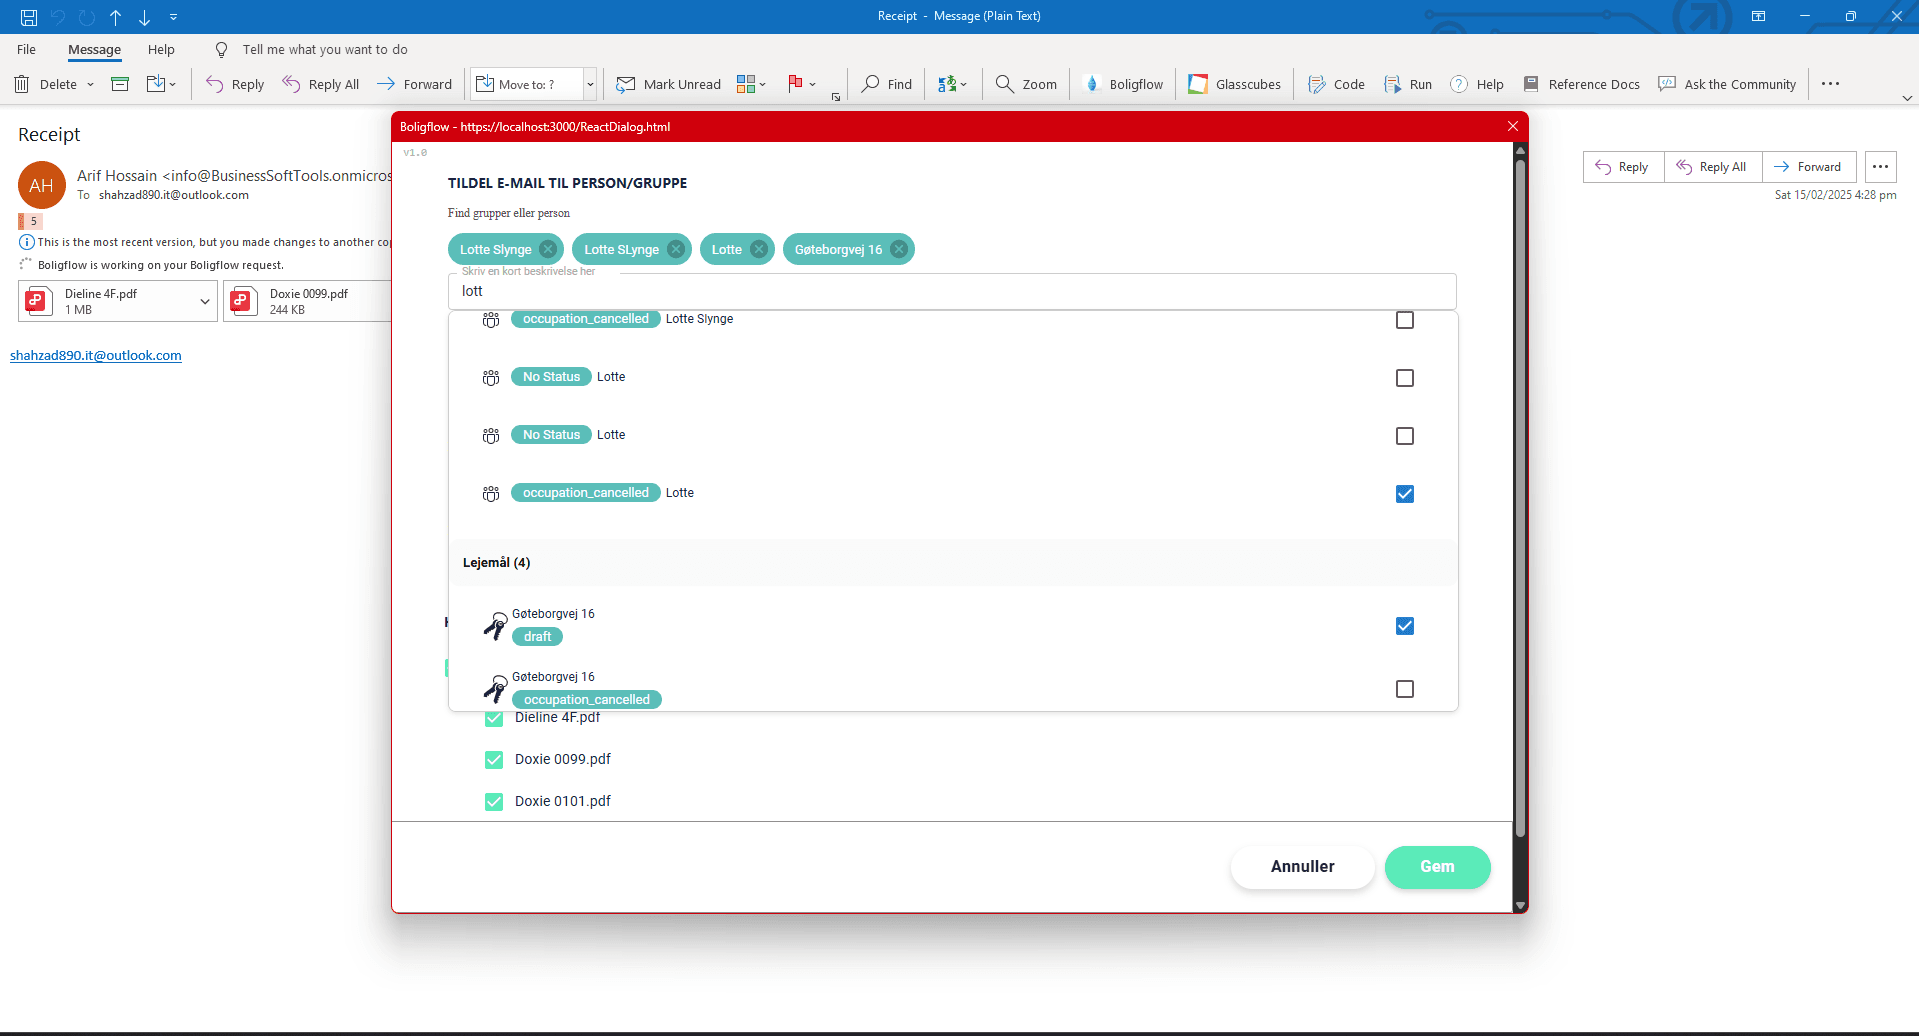Click Reply All in the reading pane
The image size is (1919, 1036).
(1712, 167)
